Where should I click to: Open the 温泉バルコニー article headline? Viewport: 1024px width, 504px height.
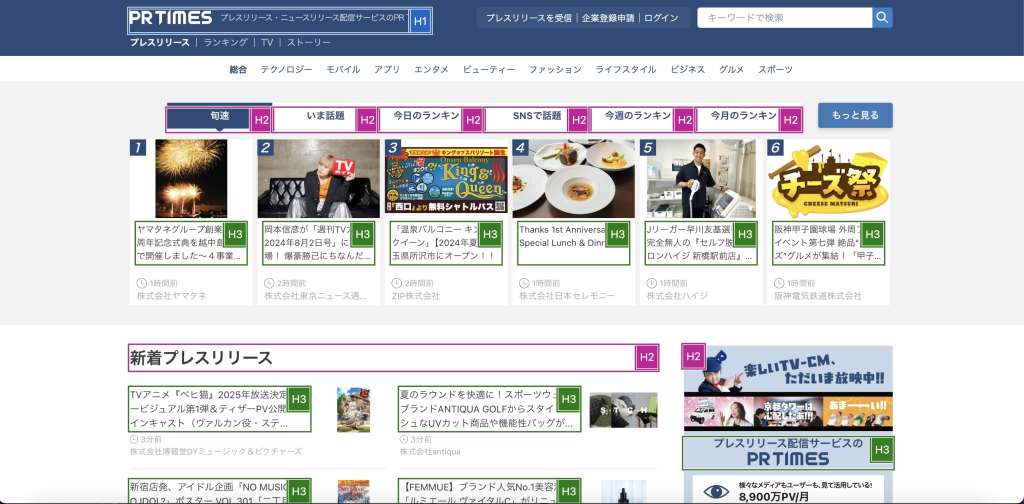tap(446, 243)
